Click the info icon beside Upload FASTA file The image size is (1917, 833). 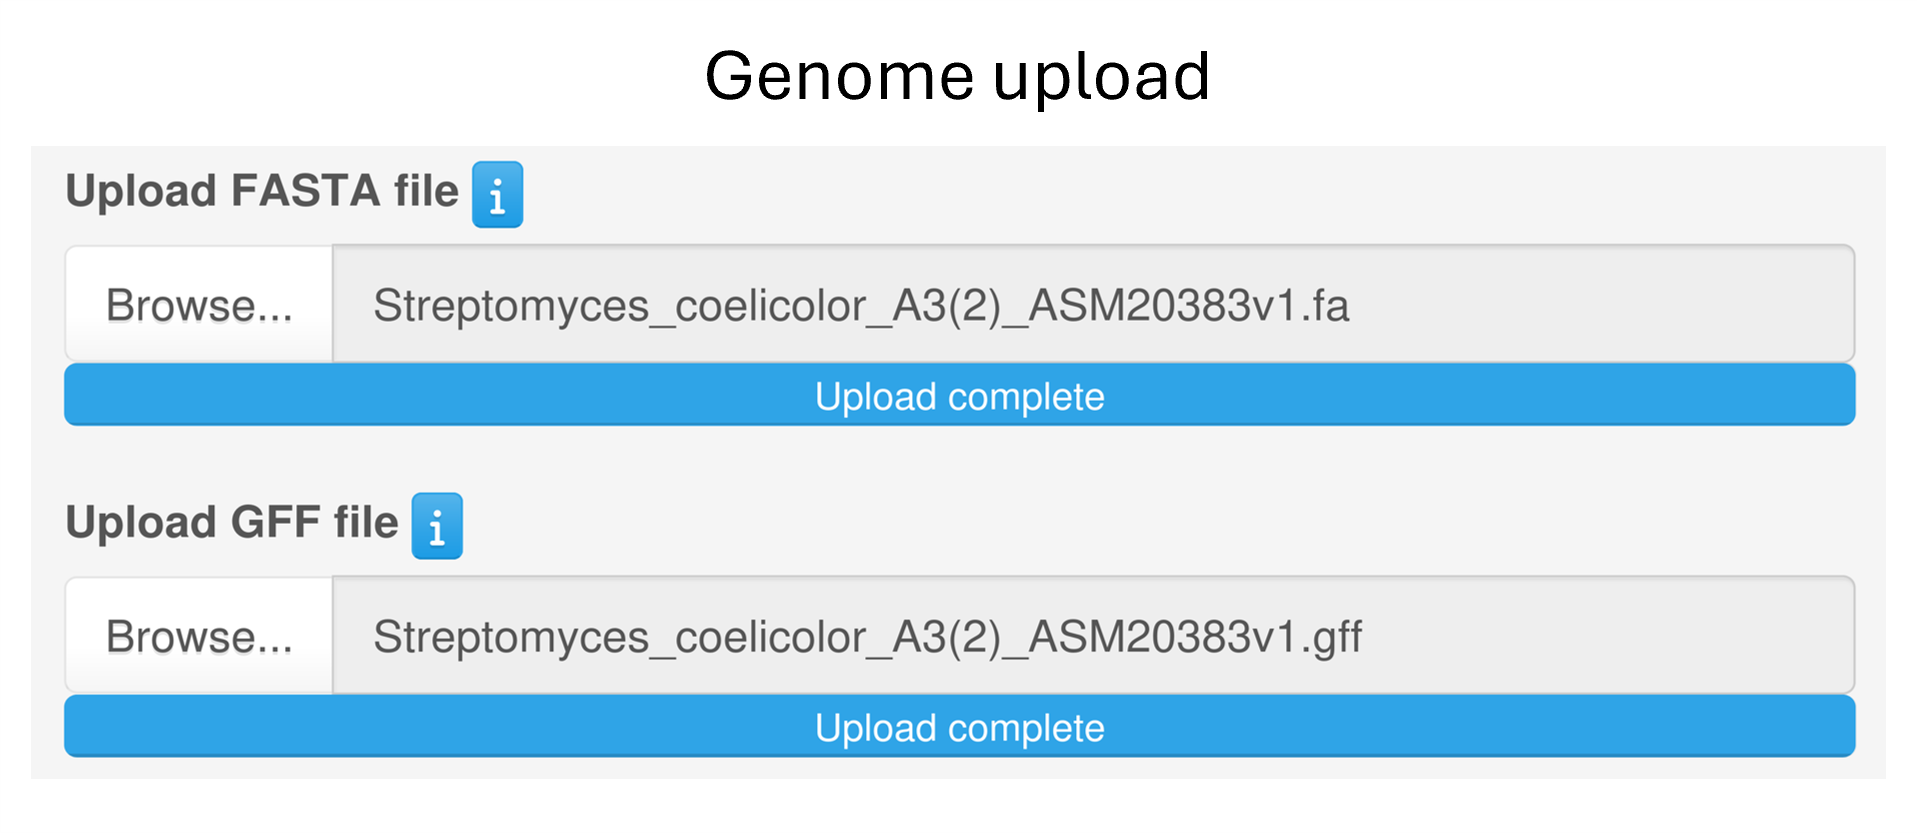(497, 195)
